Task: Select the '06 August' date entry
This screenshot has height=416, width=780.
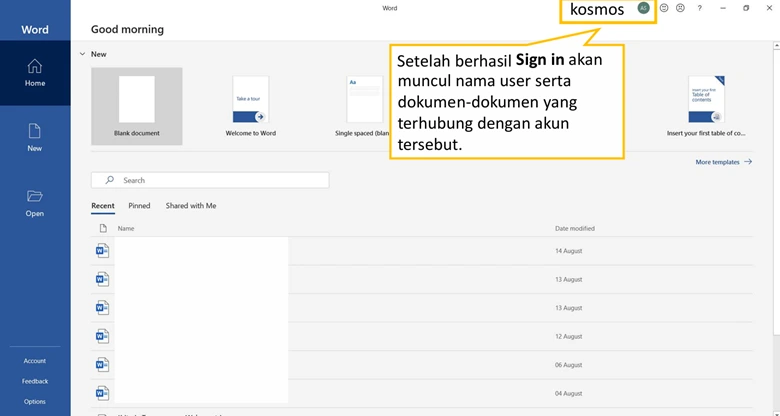Action: point(569,365)
